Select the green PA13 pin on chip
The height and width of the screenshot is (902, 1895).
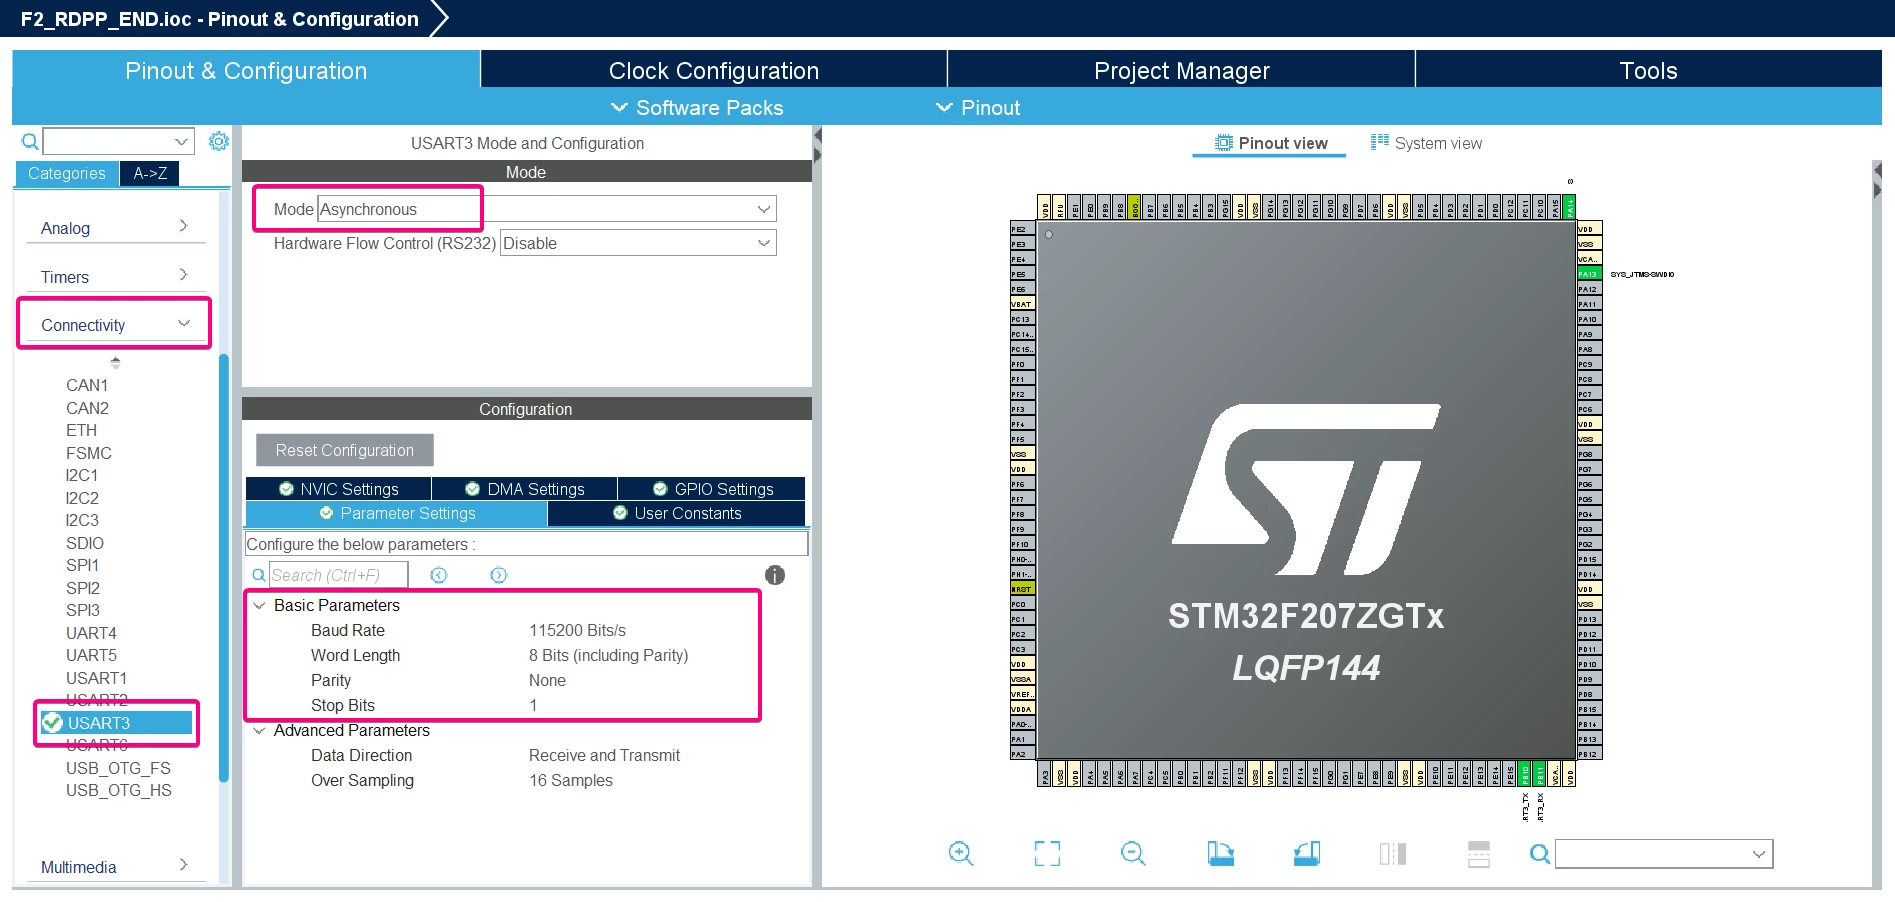click(x=1589, y=274)
